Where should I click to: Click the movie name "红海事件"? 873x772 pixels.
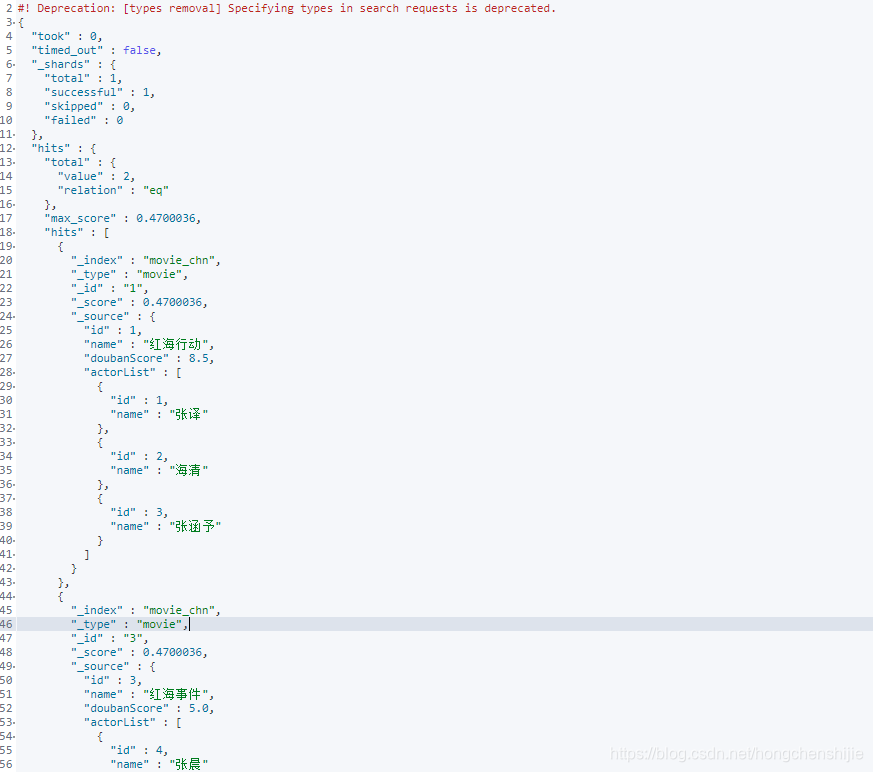tap(175, 695)
